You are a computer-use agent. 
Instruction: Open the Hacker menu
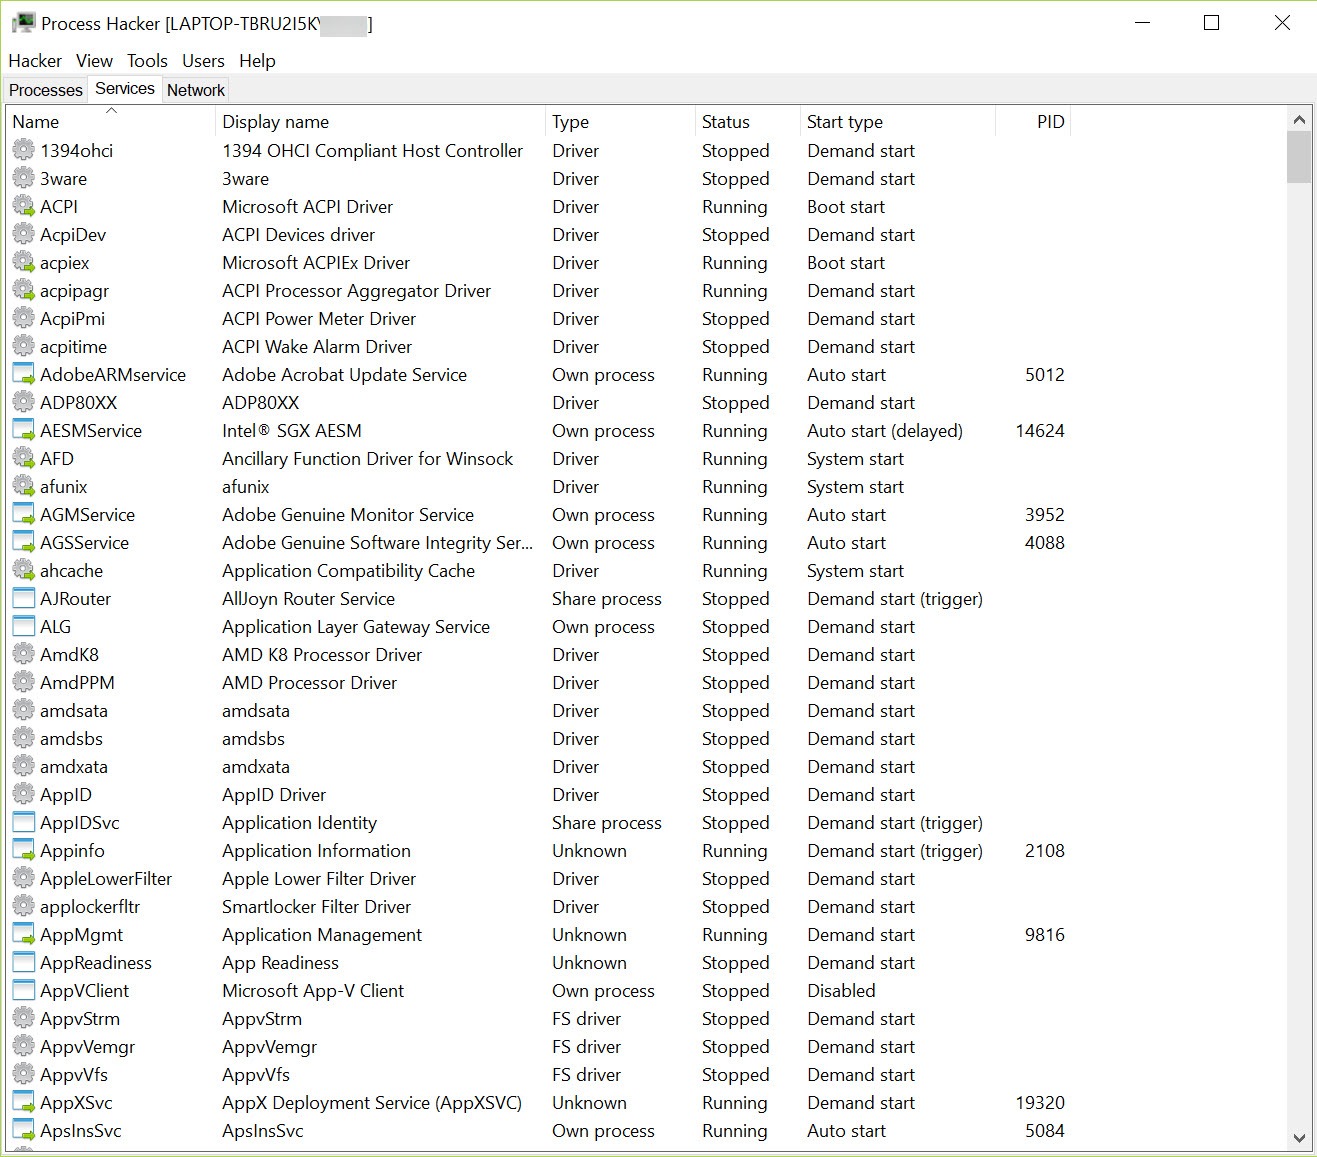click(x=35, y=61)
